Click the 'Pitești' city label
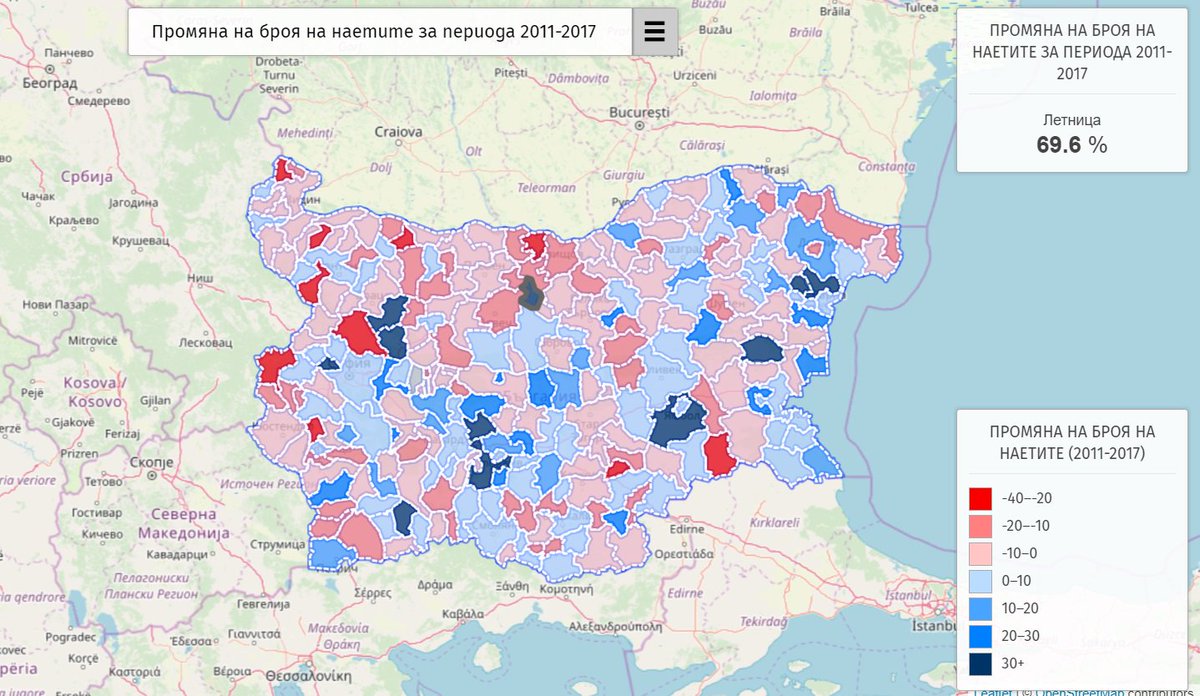The height and width of the screenshot is (696, 1200). [x=509, y=73]
